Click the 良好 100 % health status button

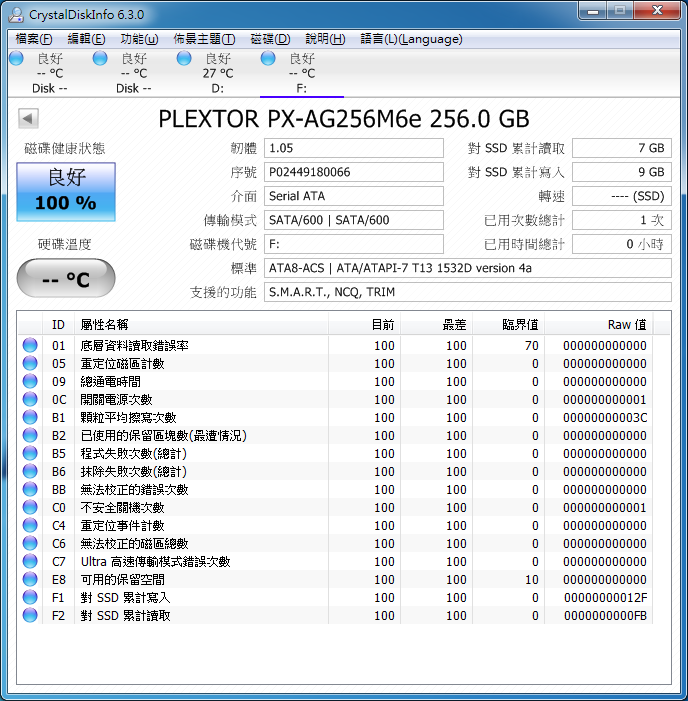[66, 192]
